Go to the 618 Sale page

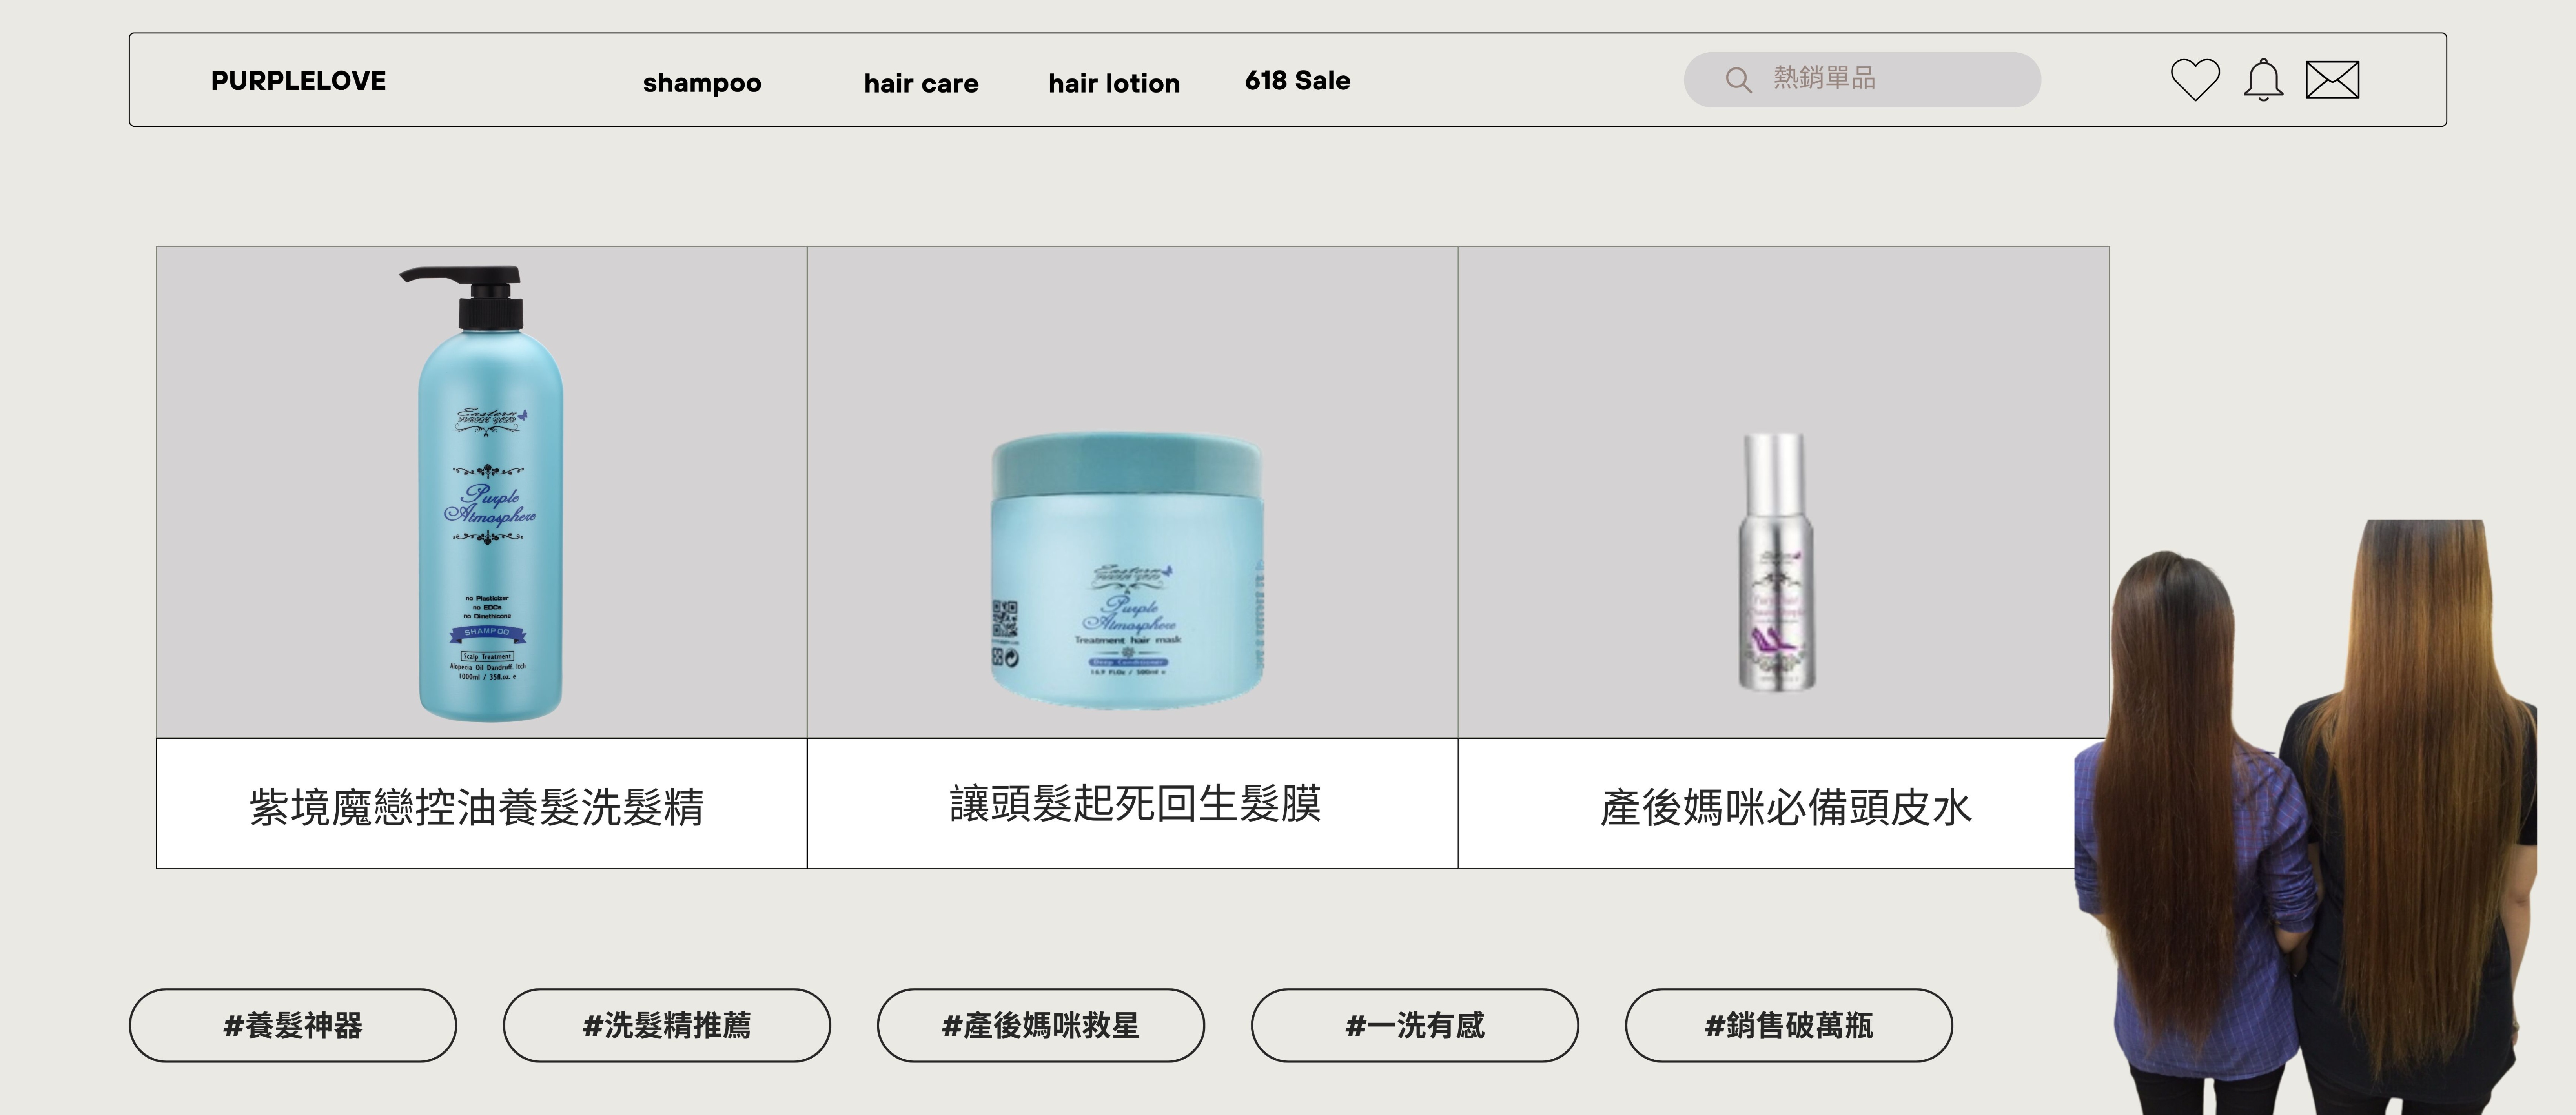click(1297, 81)
